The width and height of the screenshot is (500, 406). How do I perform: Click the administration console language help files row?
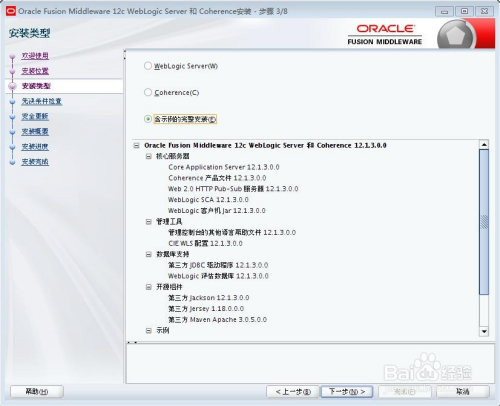(232, 232)
